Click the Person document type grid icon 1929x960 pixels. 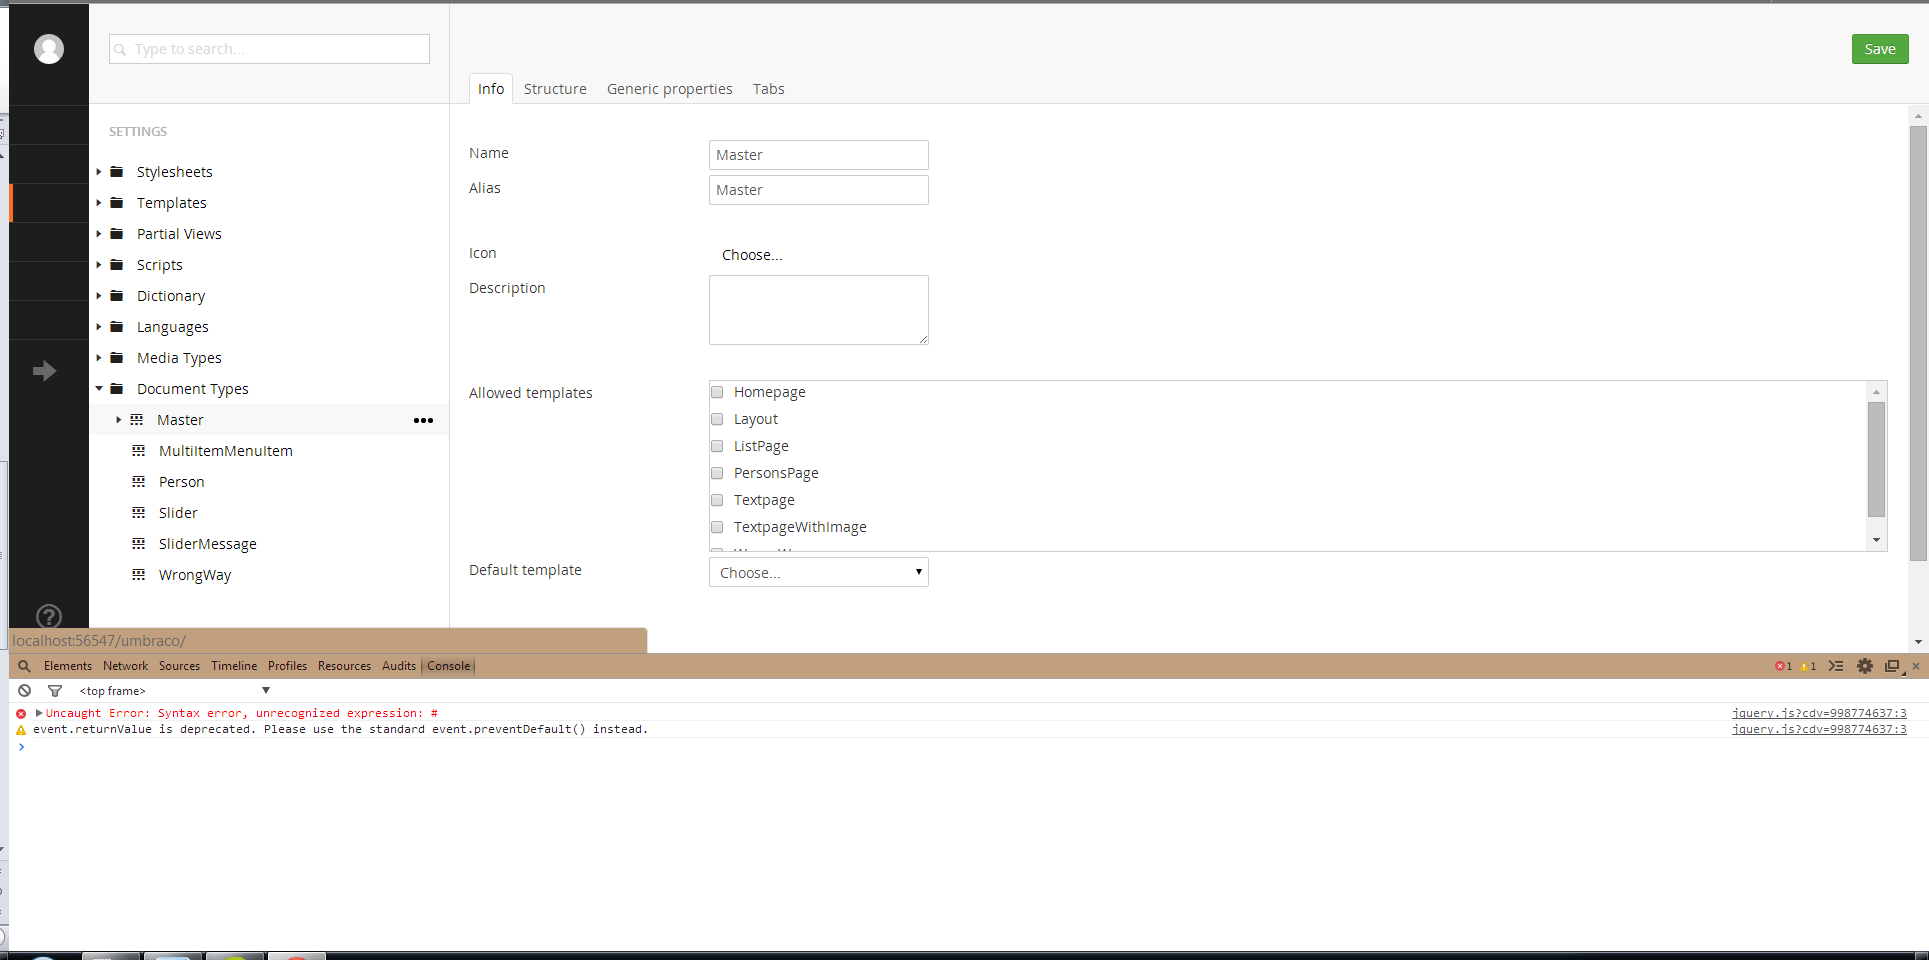click(139, 482)
